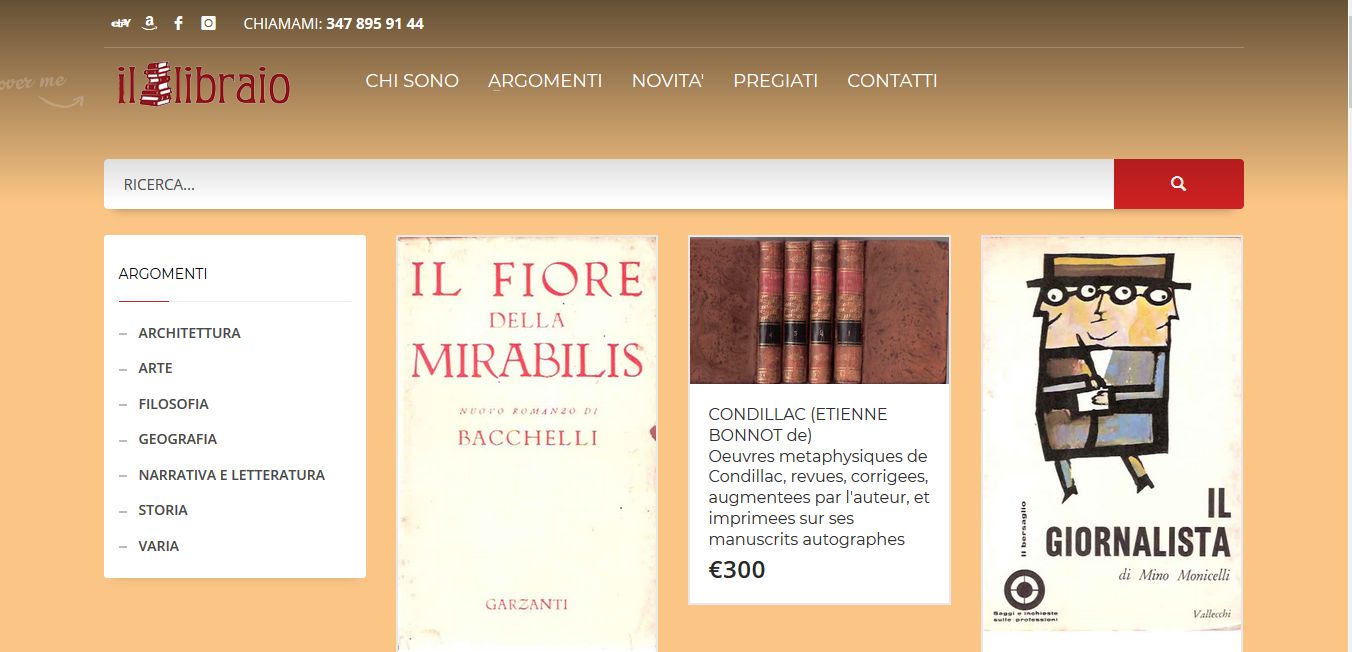View Il Giornalista book cover
The height and width of the screenshot is (652, 1352).
[1112, 434]
